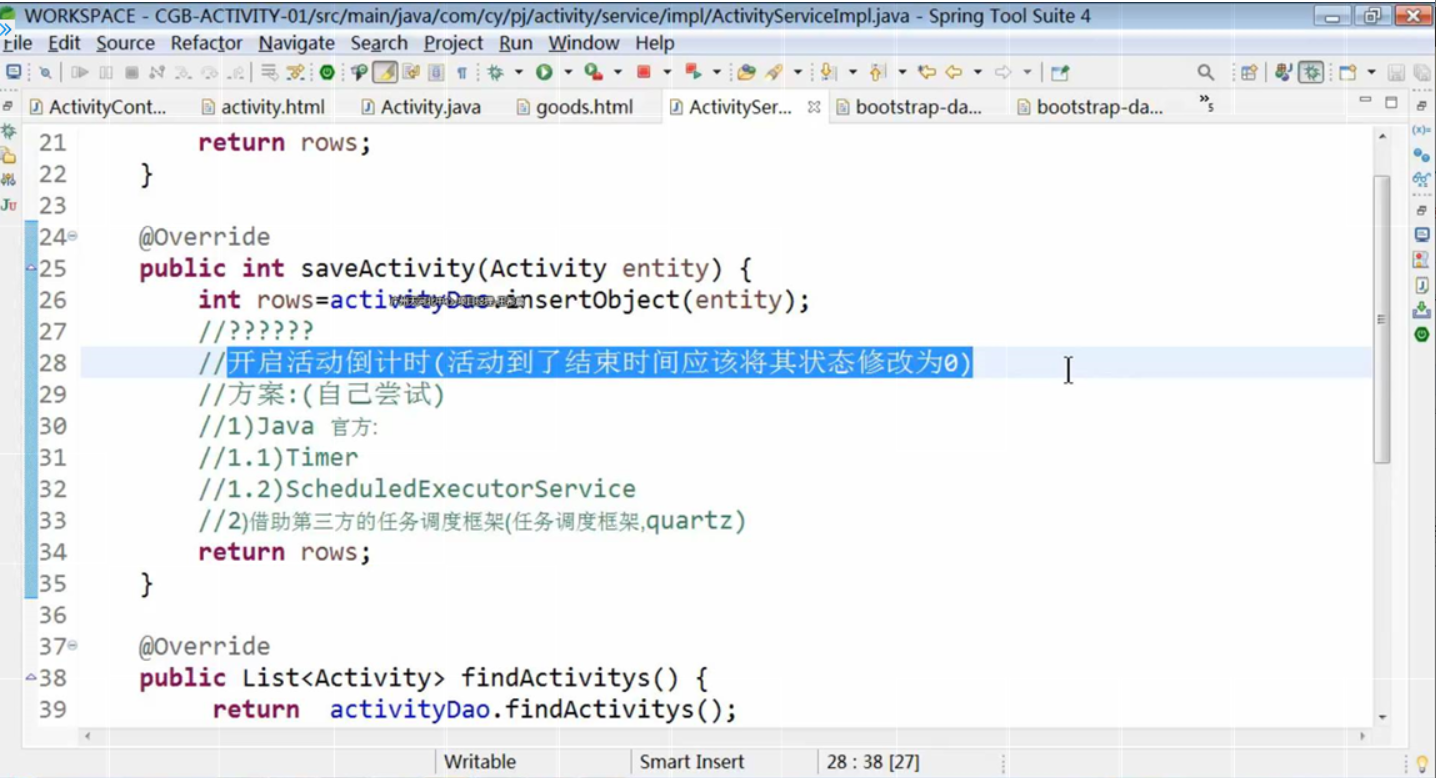This screenshot has width=1436, height=778.
Task: Switch to the activity.html editor tab
Action: (x=263, y=107)
